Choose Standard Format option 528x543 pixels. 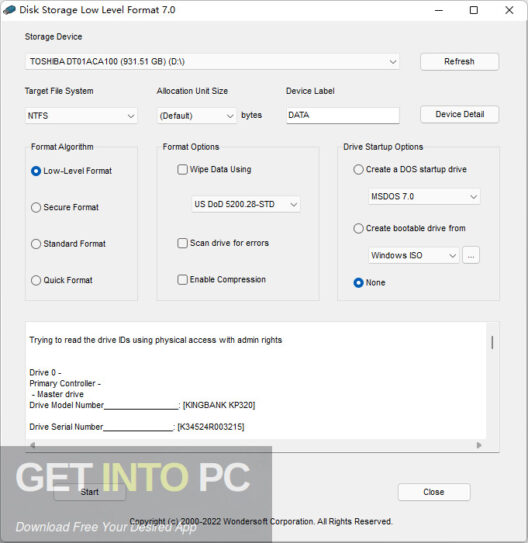click(69, 244)
